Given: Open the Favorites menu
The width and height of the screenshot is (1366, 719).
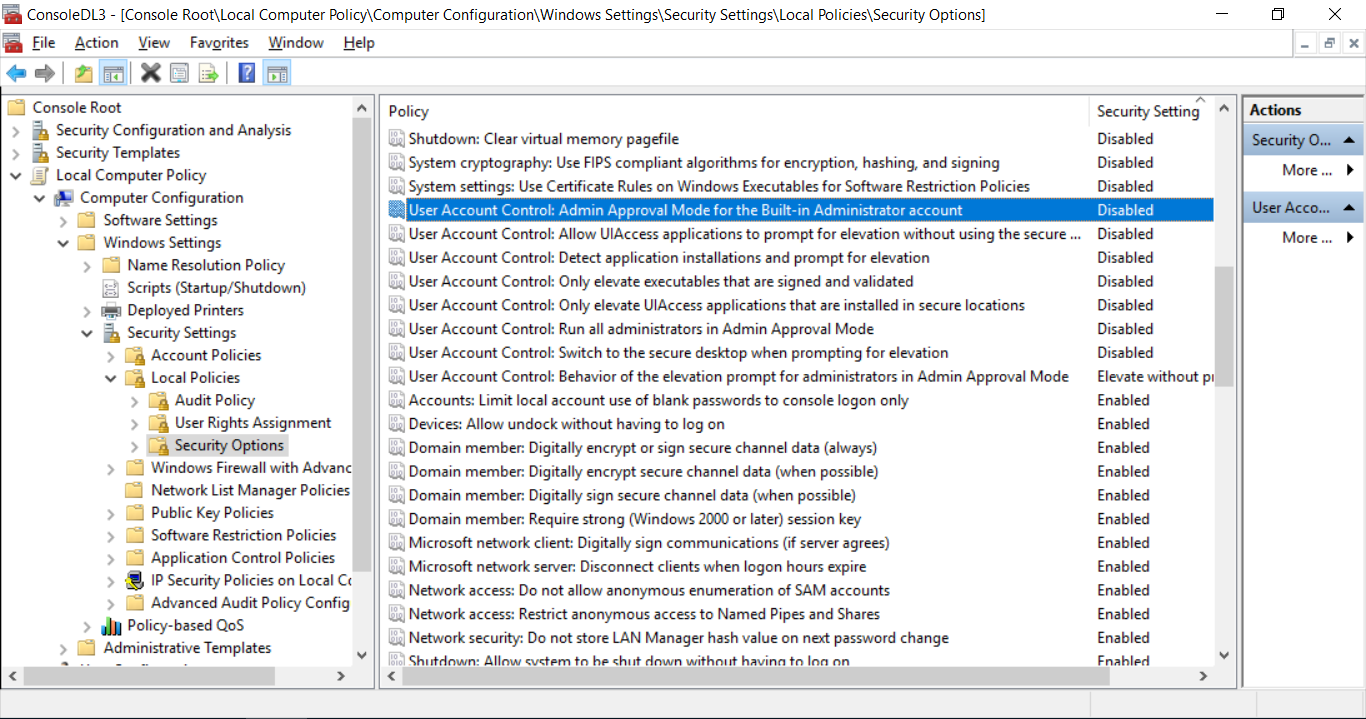Looking at the screenshot, I should [x=219, y=43].
